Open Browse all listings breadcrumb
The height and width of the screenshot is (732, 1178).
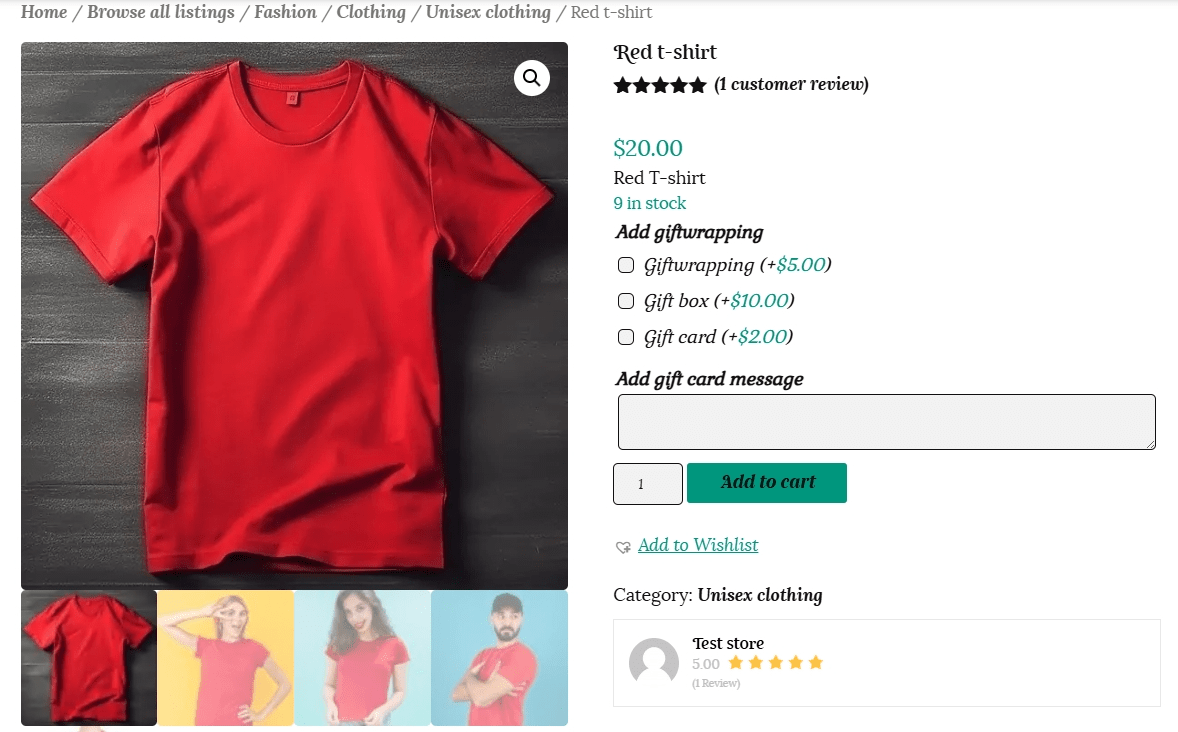tap(161, 12)
